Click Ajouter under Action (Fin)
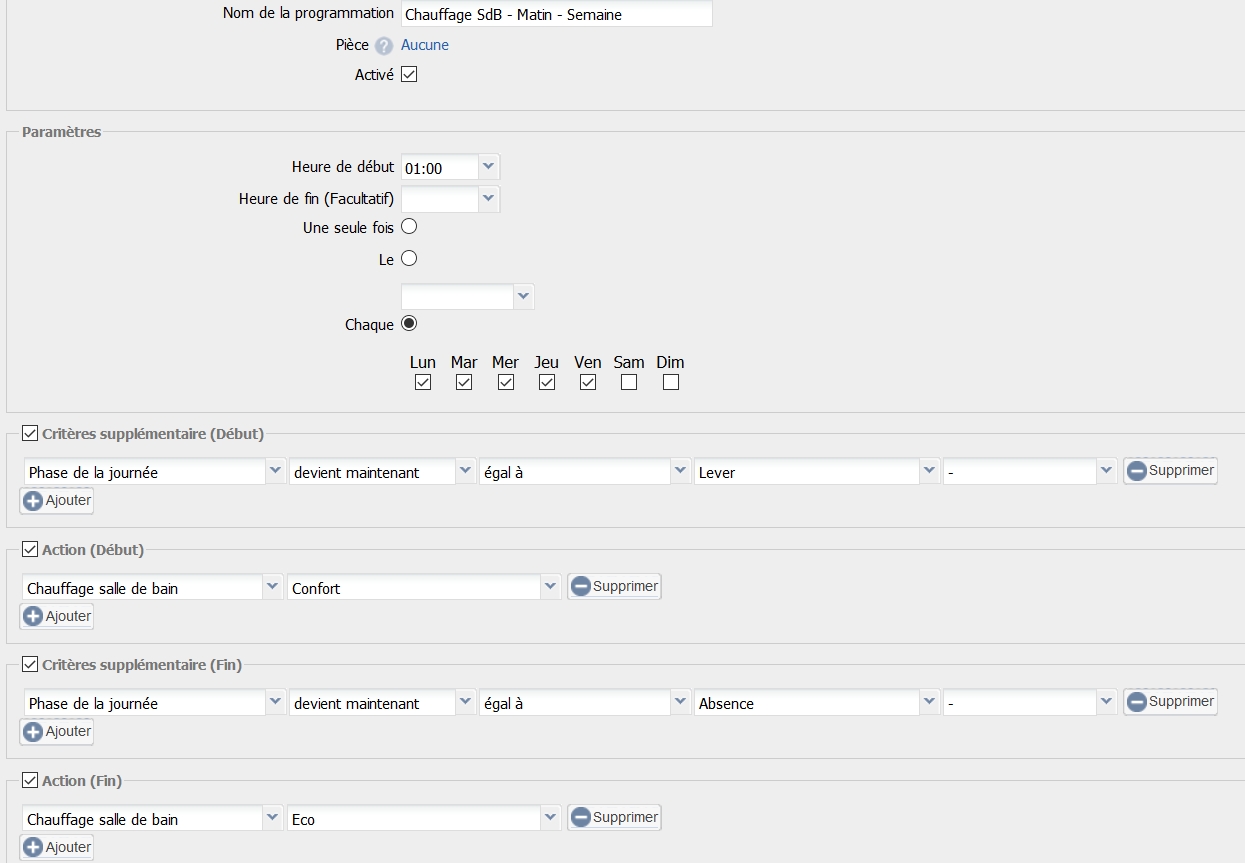Viewport: 1245px width, 863px height. (x=57, y=847)
